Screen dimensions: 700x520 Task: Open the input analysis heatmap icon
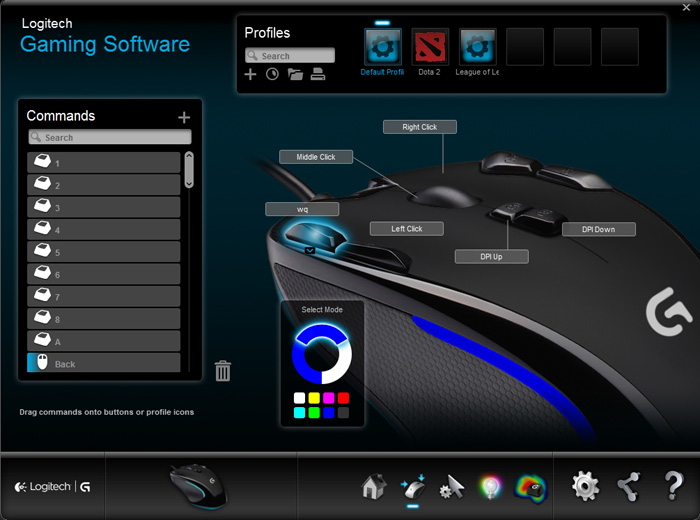tap(530, 488)
